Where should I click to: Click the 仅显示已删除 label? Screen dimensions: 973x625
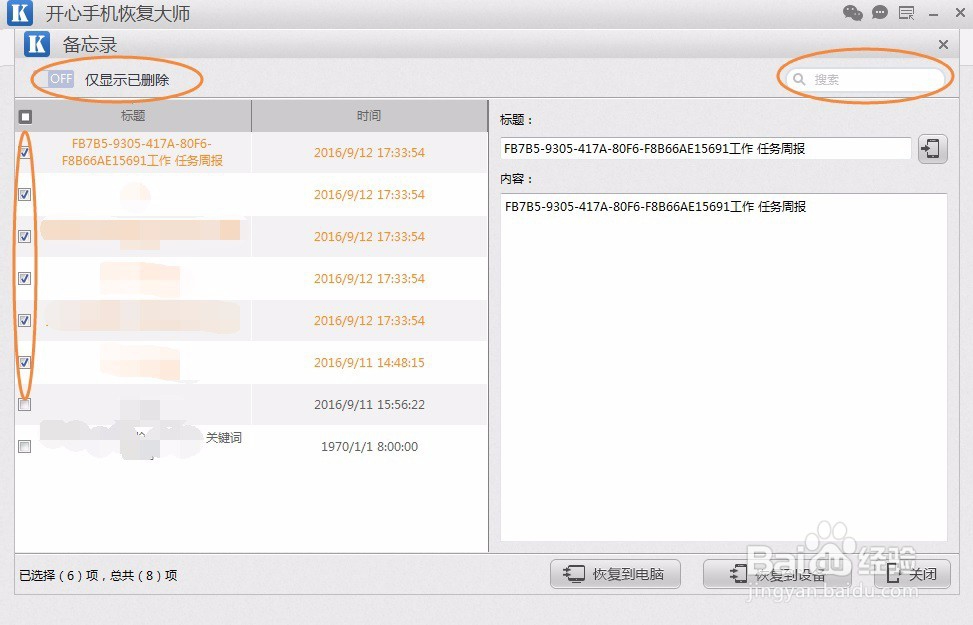[127, 79]
